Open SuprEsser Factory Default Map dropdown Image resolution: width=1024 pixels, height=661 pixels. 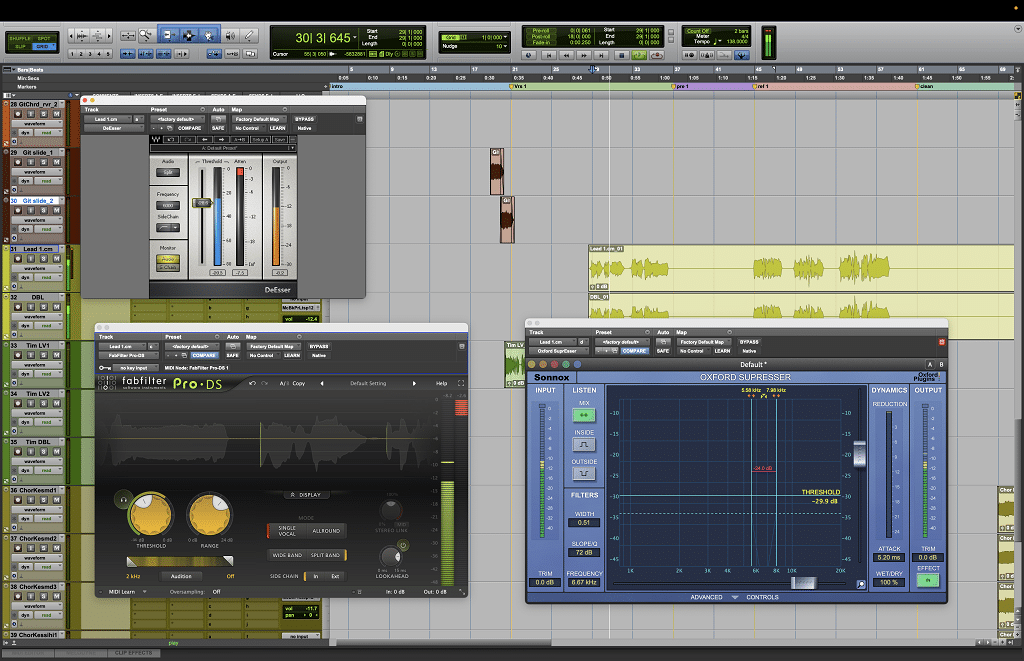704,342
